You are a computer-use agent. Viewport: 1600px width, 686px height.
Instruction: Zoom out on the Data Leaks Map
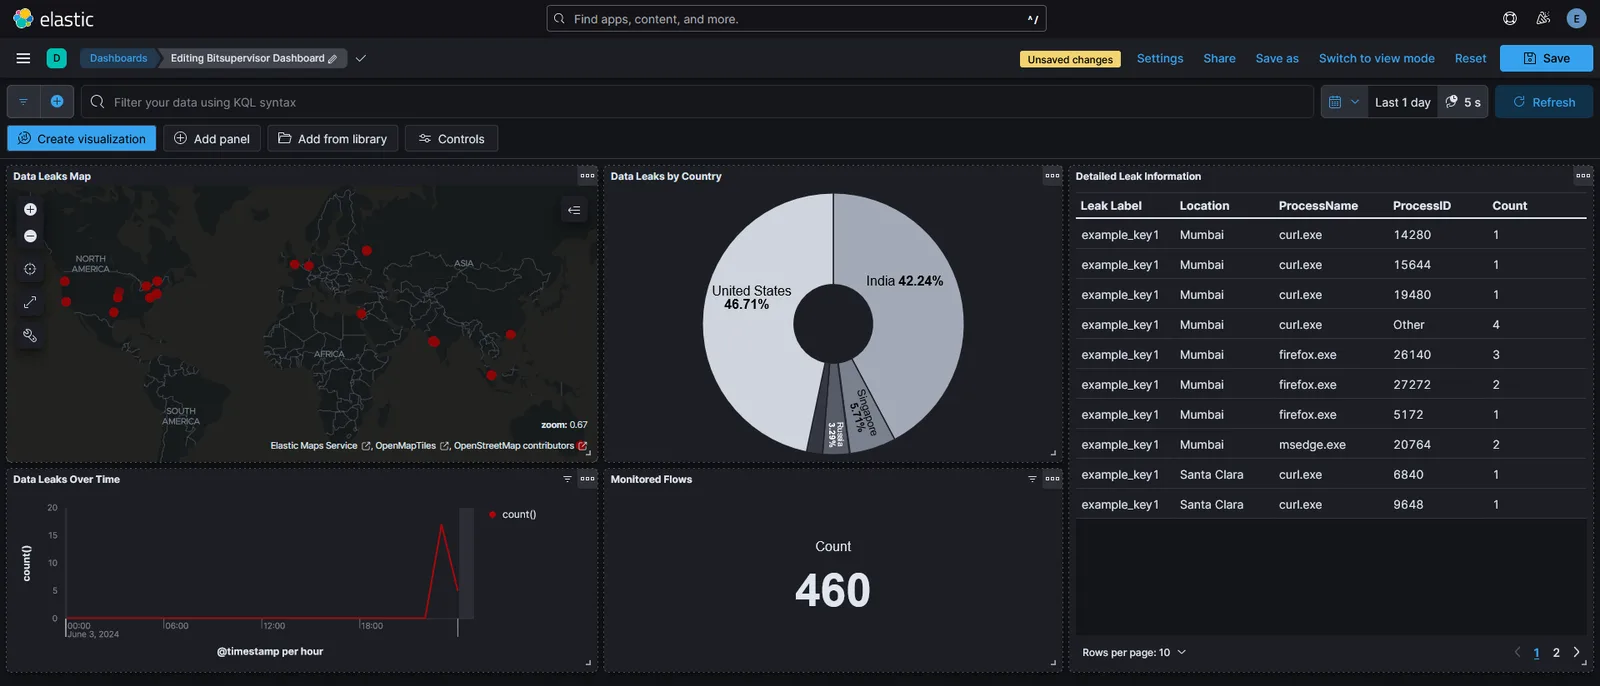(30, 236)
